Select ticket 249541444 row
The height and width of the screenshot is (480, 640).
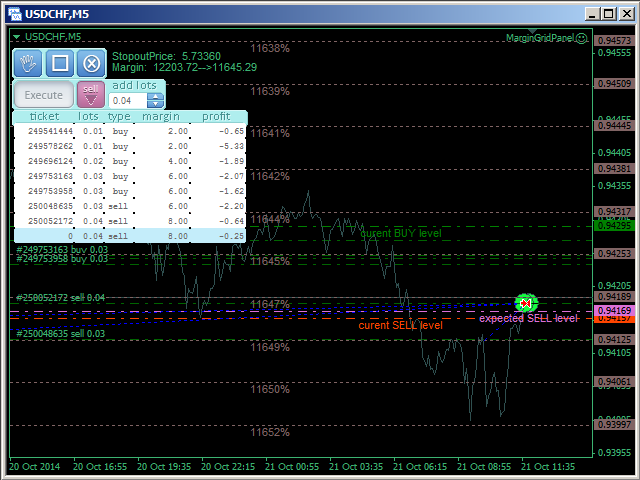pos(130,131)
